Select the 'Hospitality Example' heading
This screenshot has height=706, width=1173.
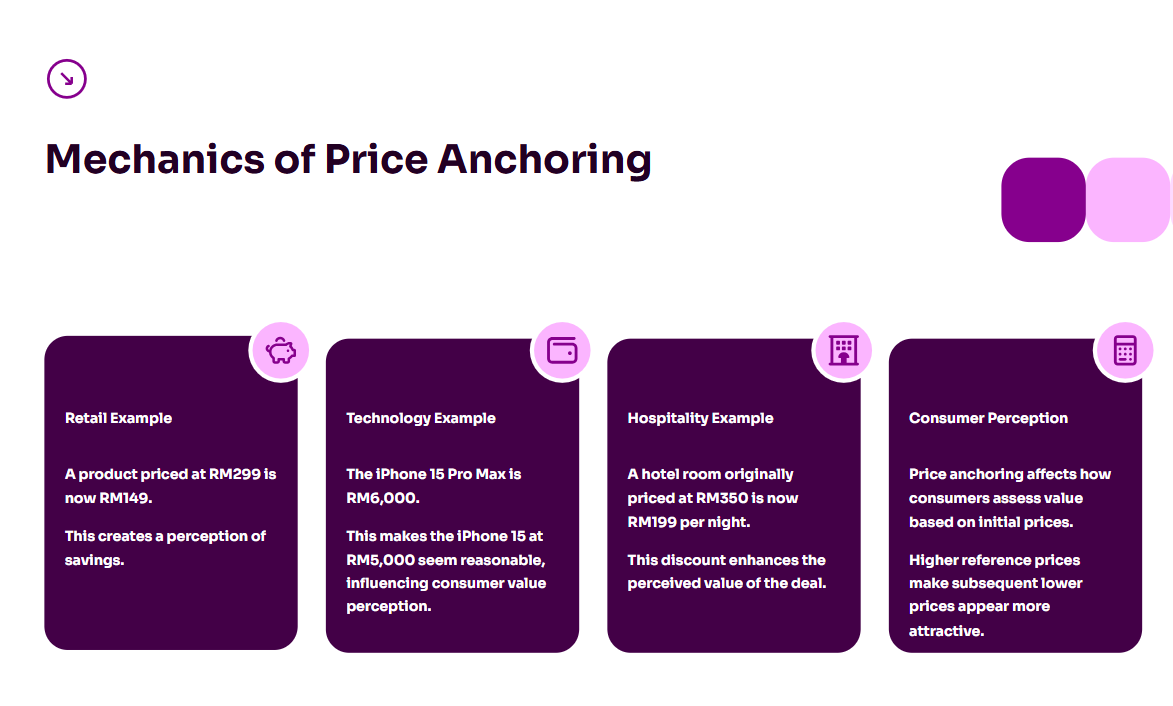coord(700,418)
